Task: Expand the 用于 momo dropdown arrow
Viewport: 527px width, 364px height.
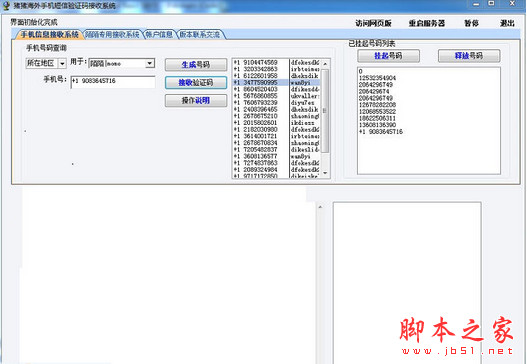Action: [x=150, y=63]
